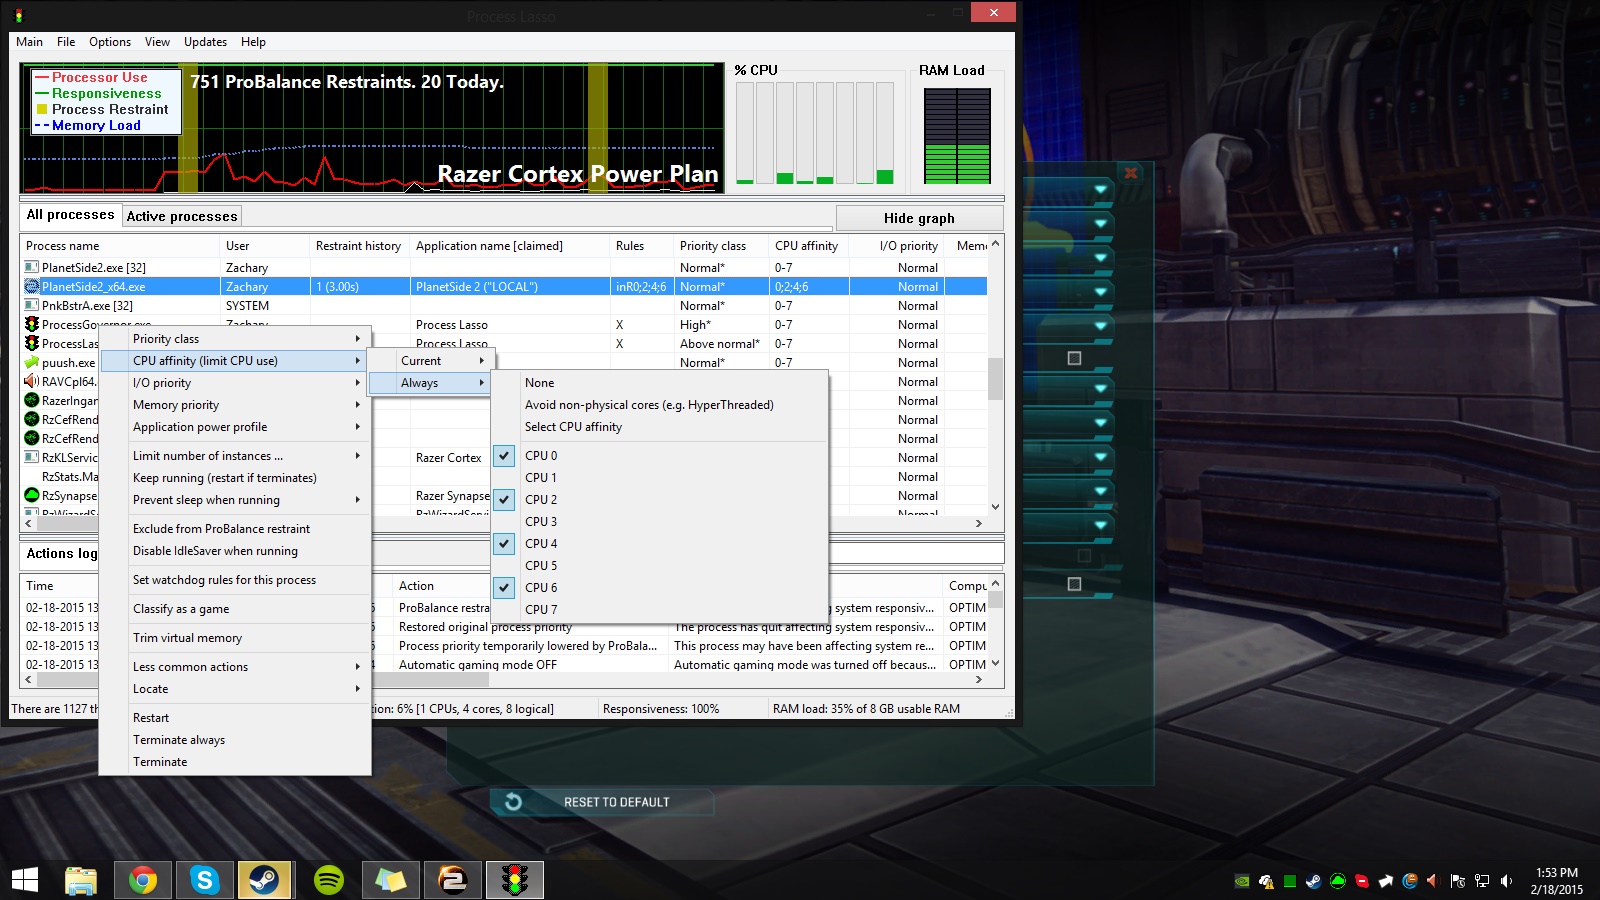Open the Options menu
The width and height of the screenshot is (1600, 900).
point(110,42)
